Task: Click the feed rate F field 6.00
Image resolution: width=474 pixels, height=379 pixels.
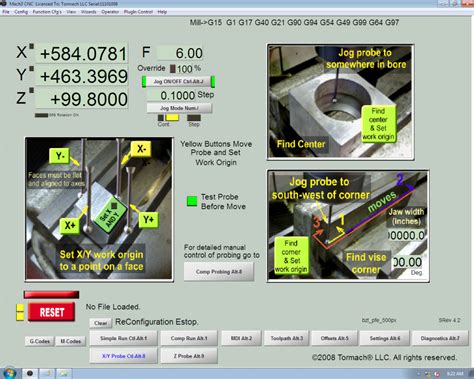Action: pyautogui.click(x=180, y=53)
